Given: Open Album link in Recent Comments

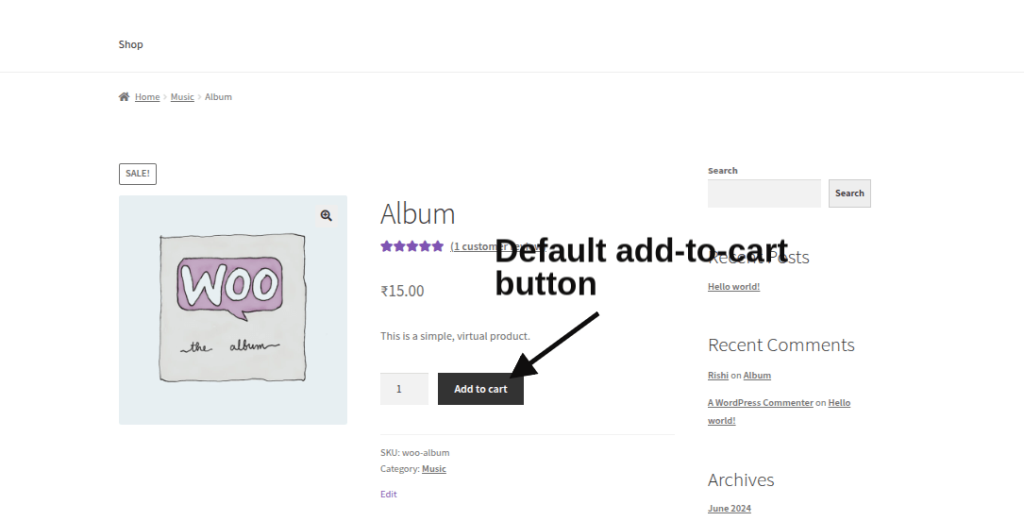Looking at the screenshot, I should (757, 375).
